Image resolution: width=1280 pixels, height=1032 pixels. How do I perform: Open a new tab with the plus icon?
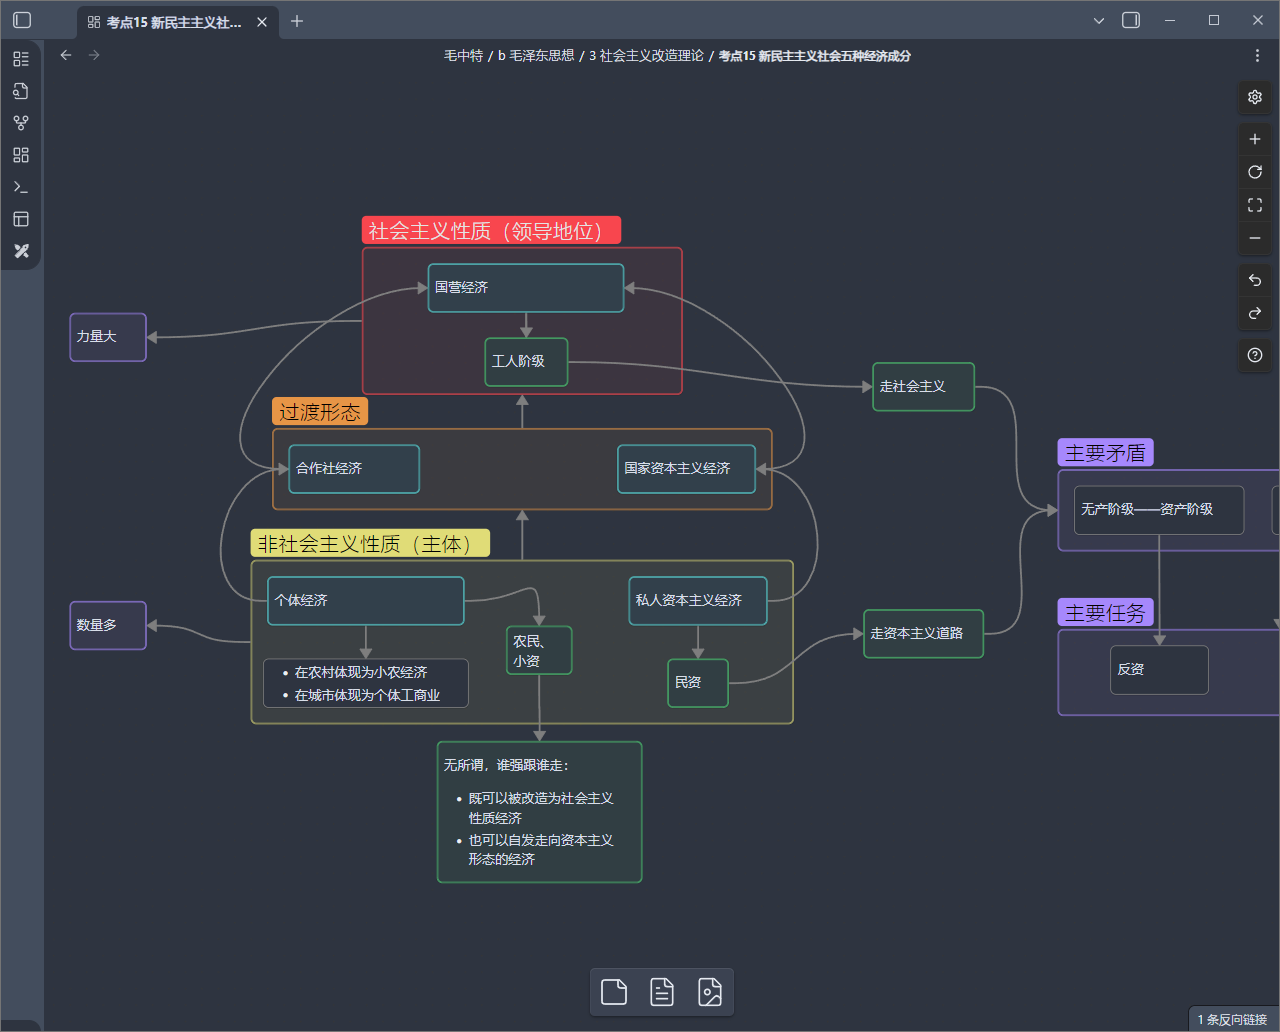click(x=297, y=21)
